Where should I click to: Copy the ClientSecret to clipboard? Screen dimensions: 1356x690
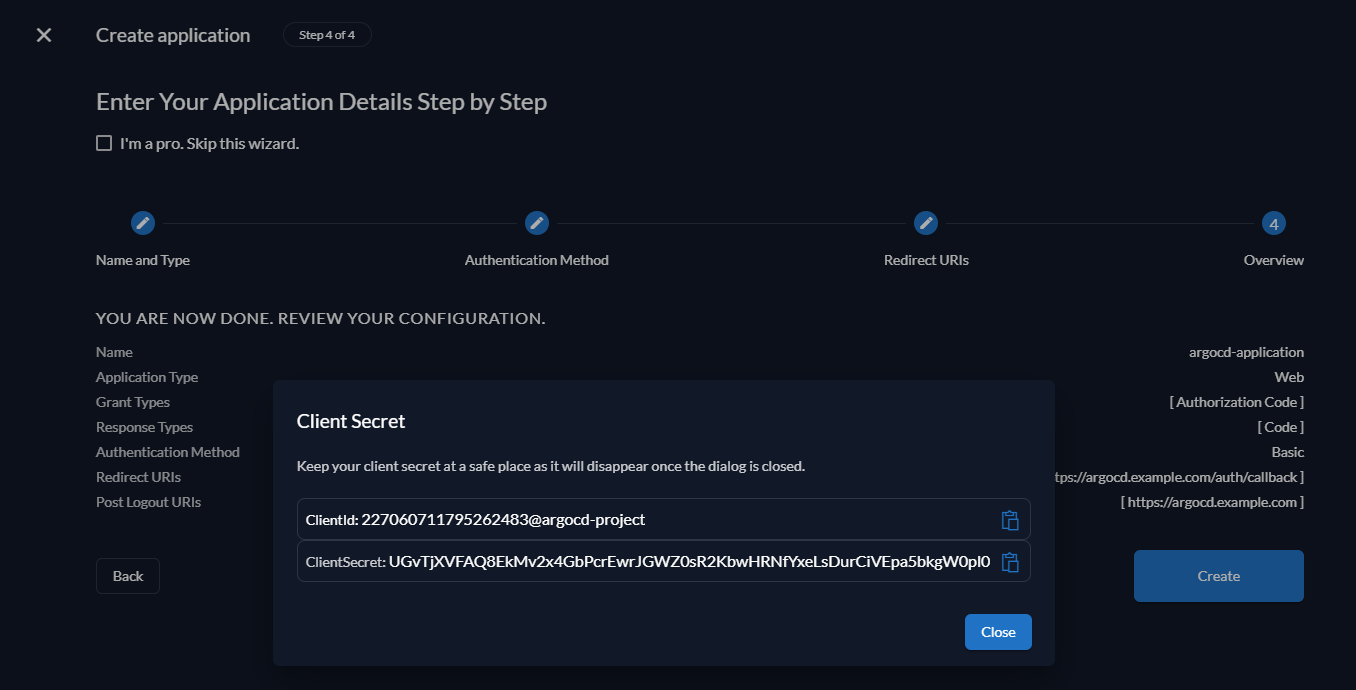point(1010,562)
